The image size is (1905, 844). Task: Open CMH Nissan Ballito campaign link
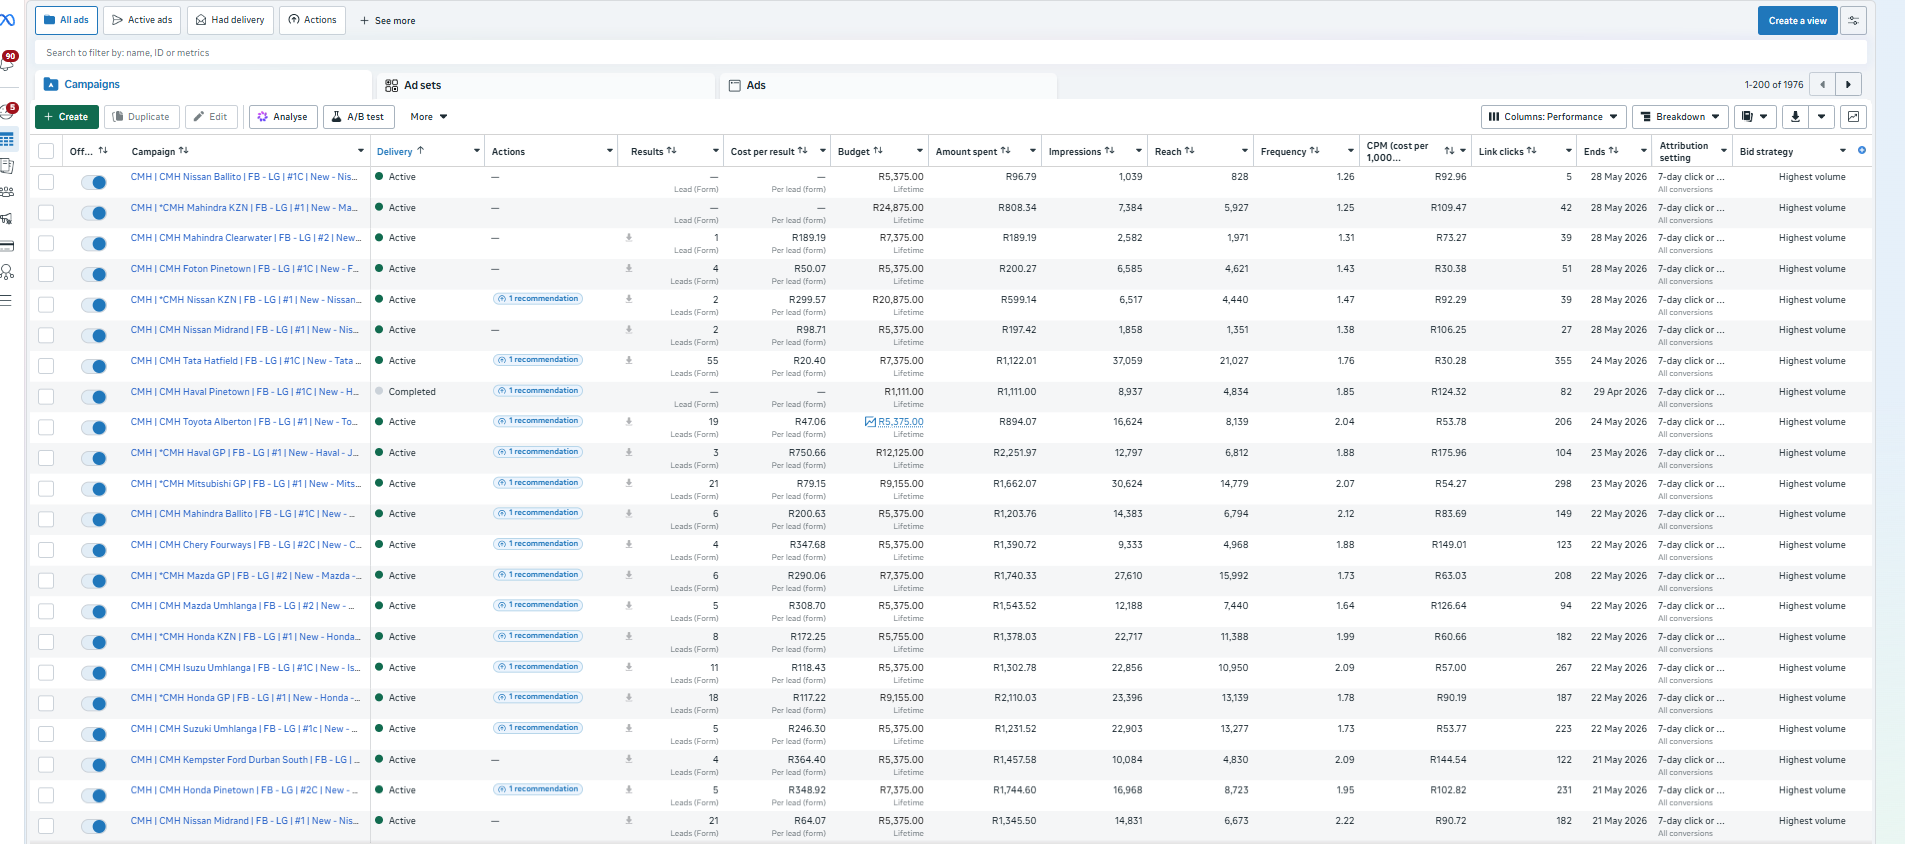244,177
